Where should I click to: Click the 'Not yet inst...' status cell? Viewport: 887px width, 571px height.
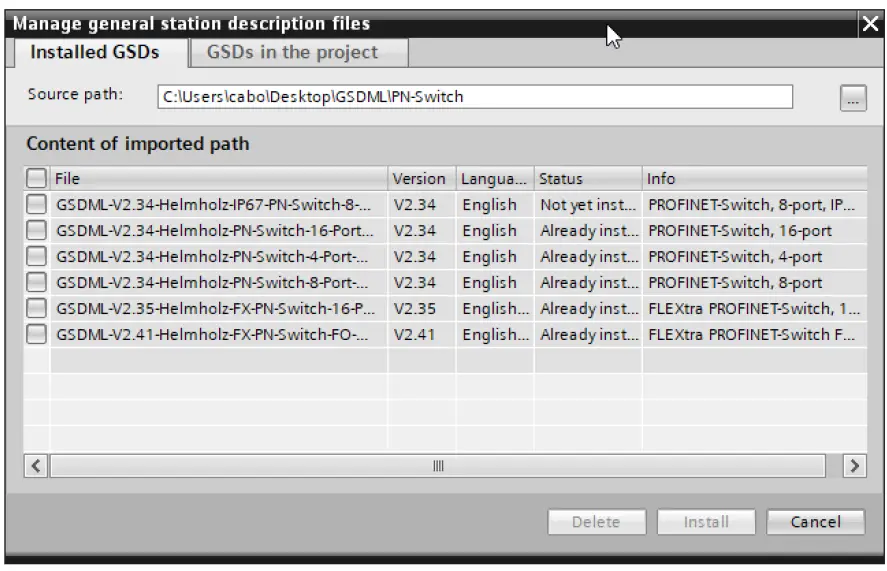tap(588, 204)
